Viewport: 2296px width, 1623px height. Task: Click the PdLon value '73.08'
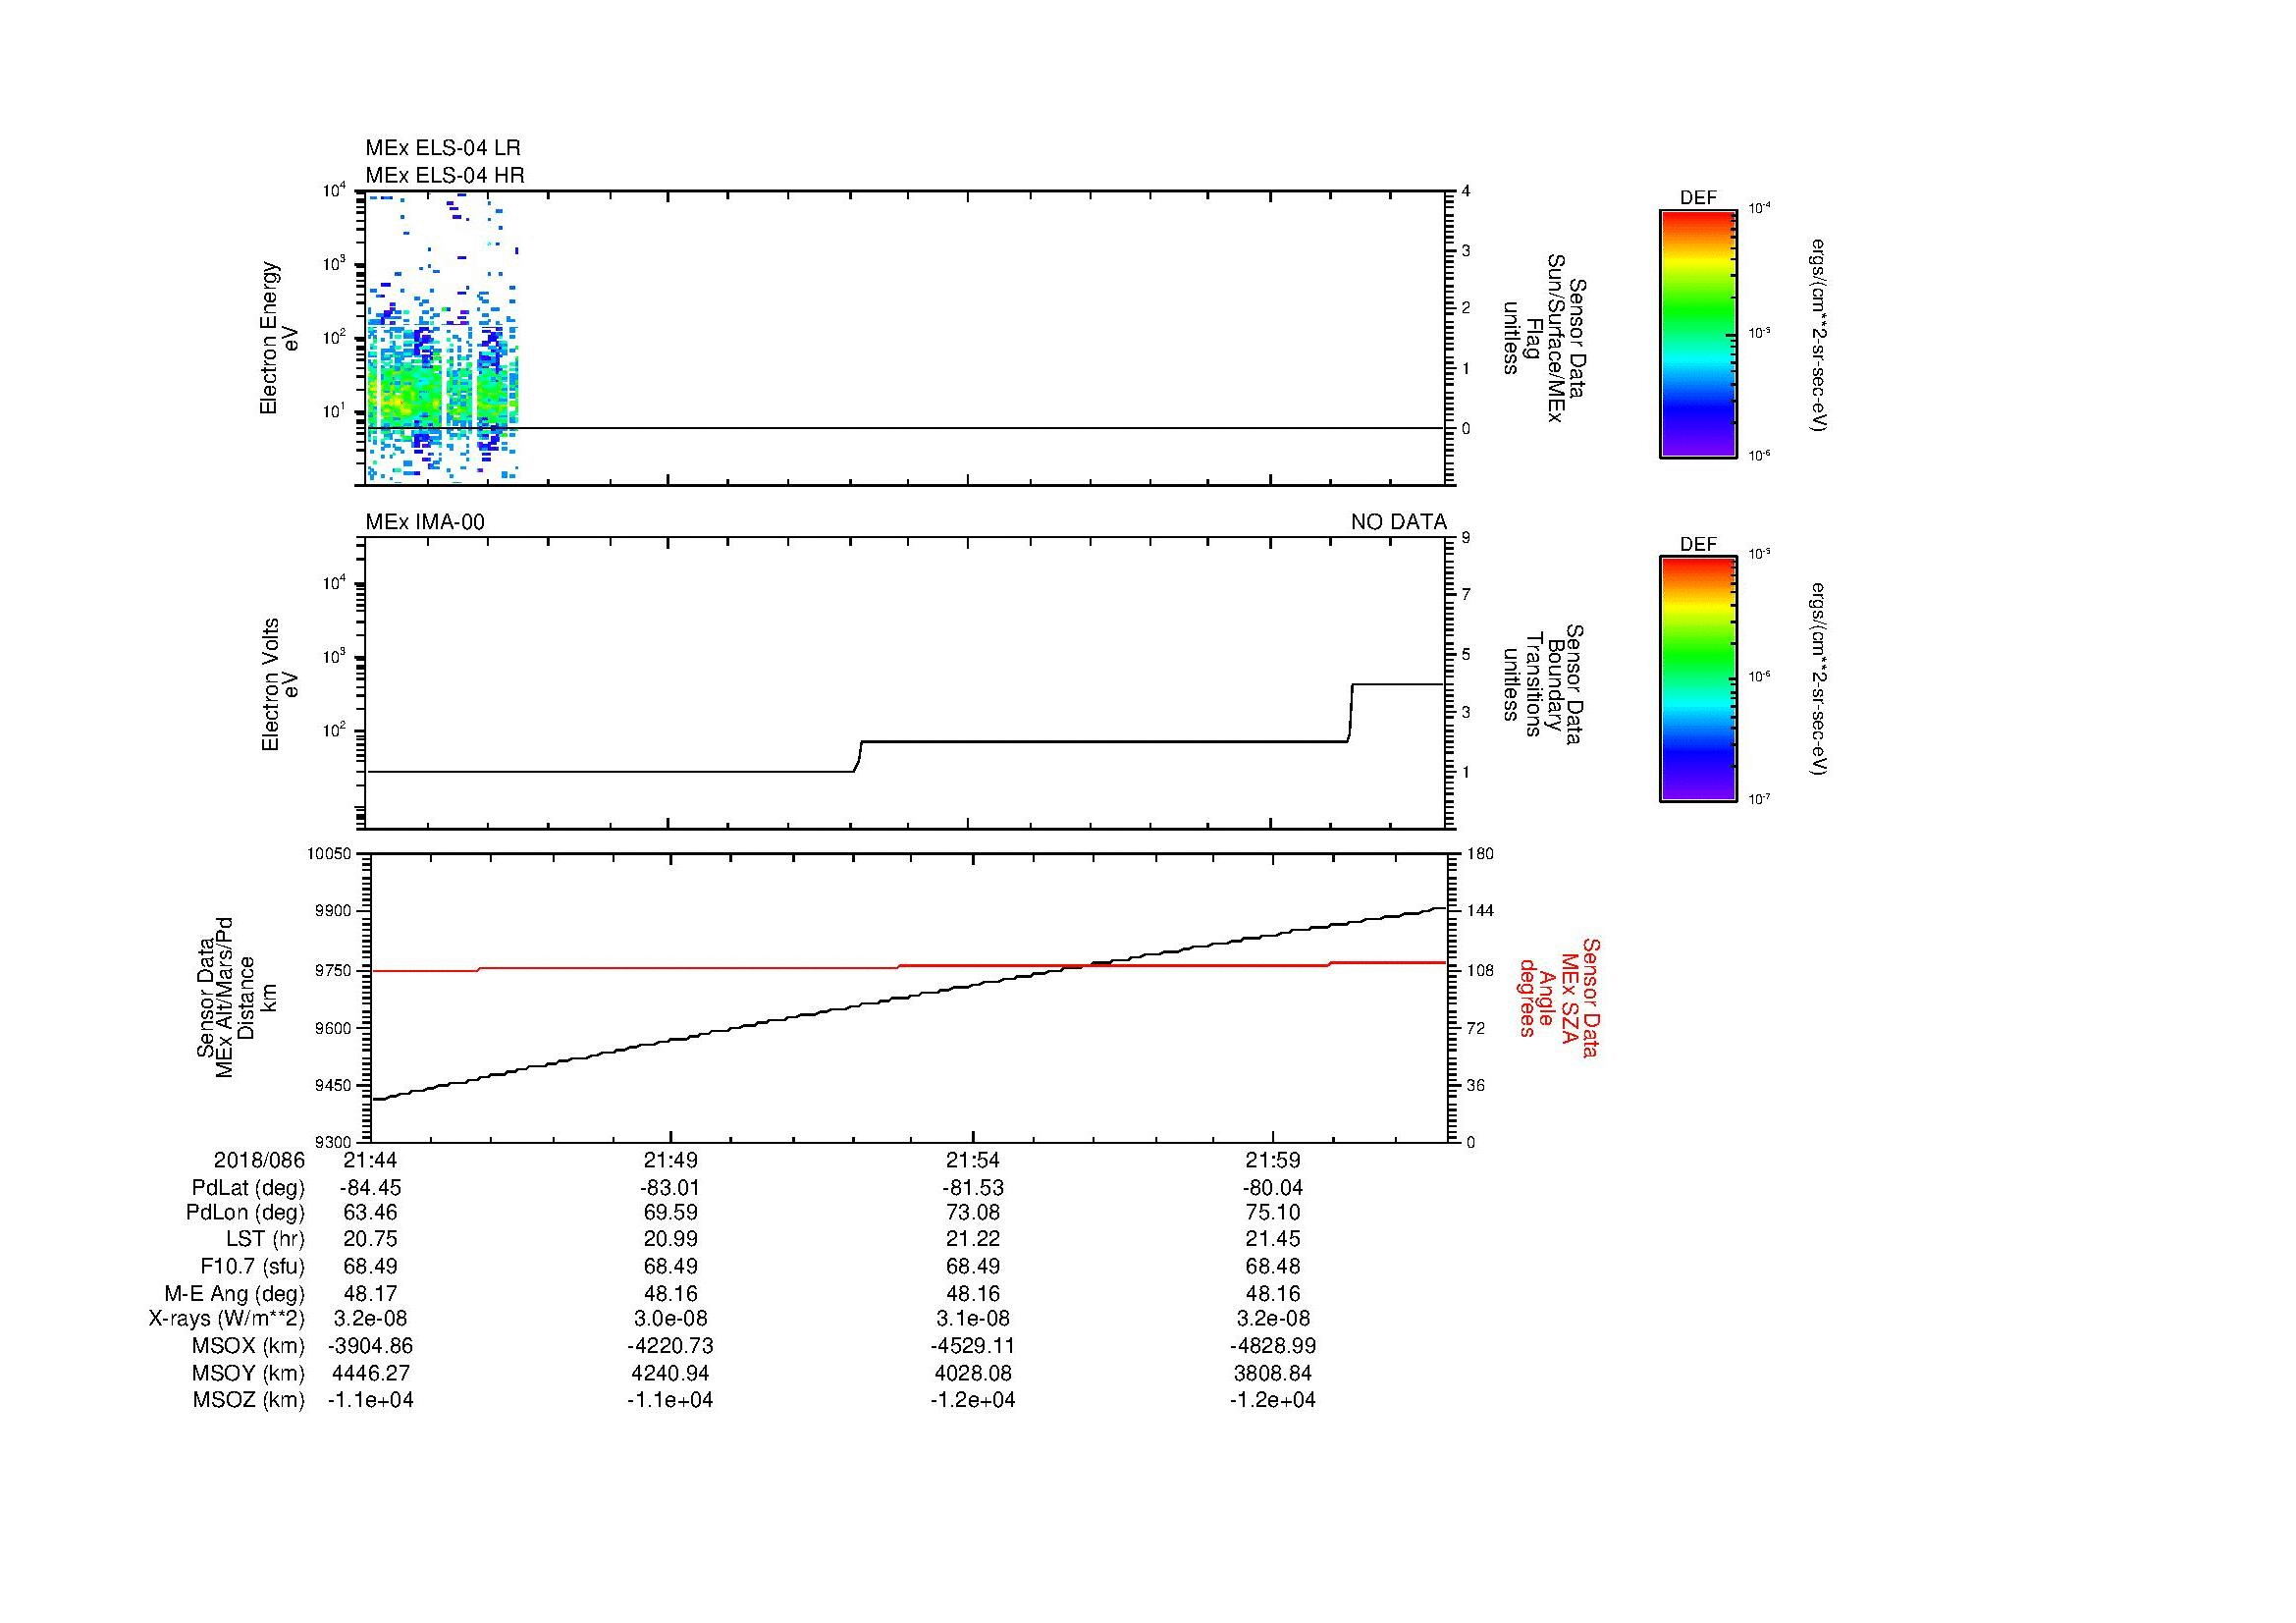(973, 1213)
